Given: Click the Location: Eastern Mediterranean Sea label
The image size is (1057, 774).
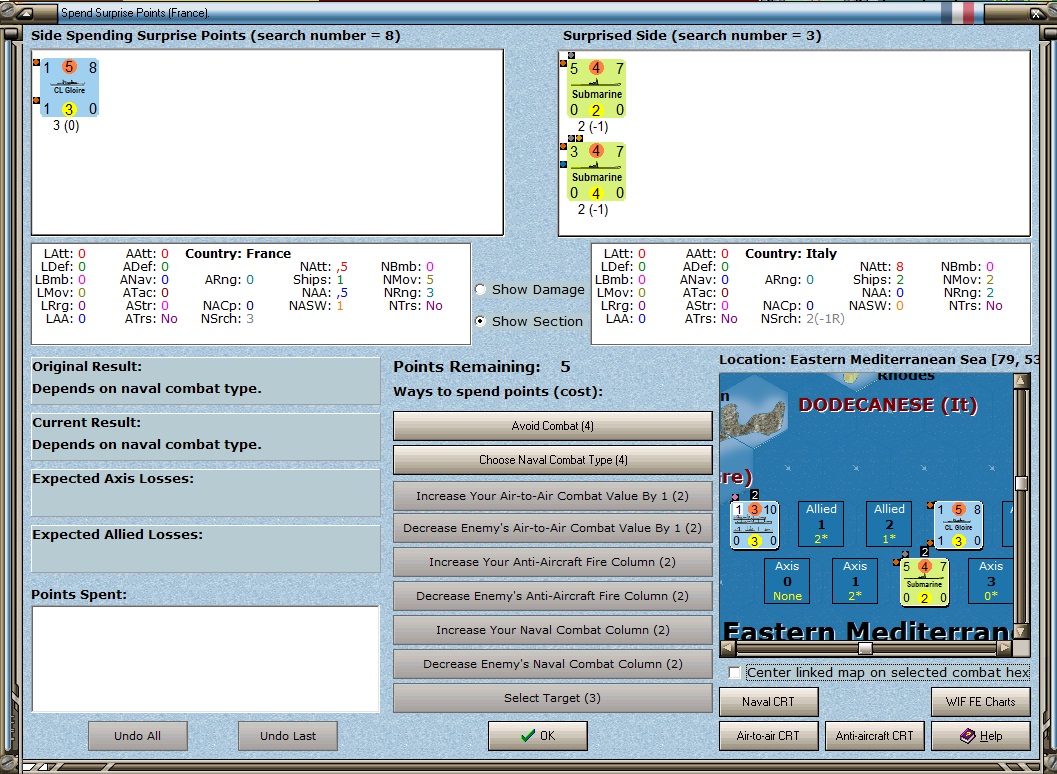Looking at the screenshot, I should point(879,359).
